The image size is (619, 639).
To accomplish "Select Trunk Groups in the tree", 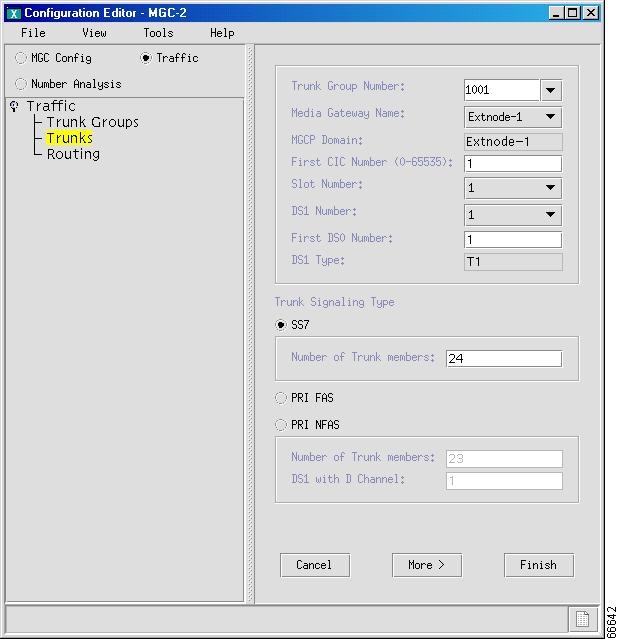I will pos(93,122).
